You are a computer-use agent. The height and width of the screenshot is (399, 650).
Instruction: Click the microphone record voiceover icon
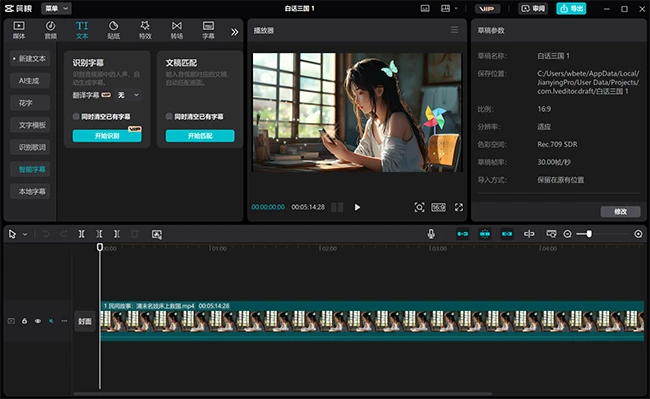[431, 234]
